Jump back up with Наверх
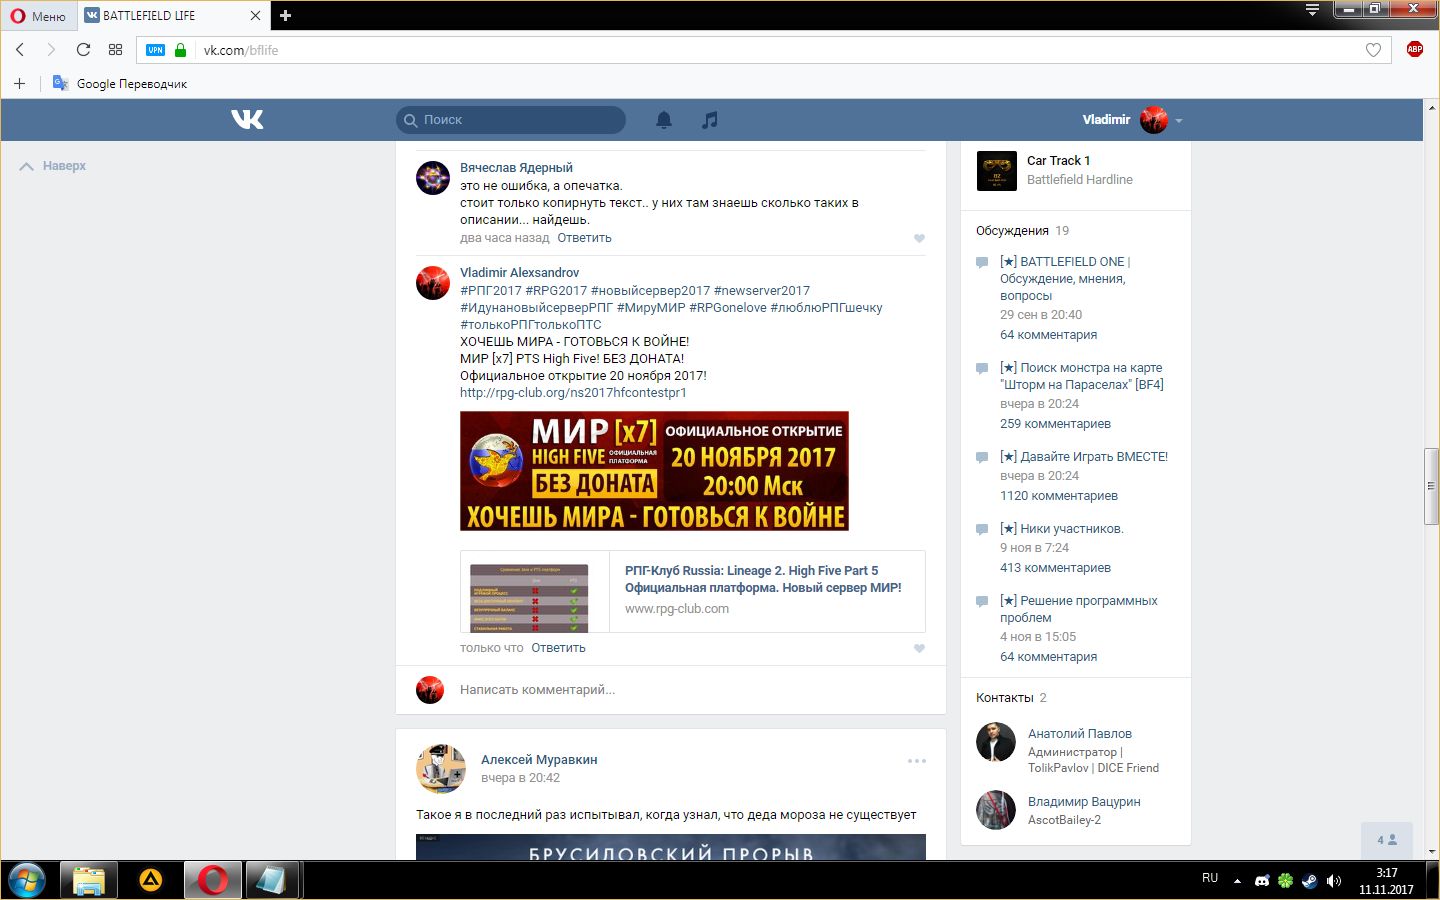 tap(53, 166)
